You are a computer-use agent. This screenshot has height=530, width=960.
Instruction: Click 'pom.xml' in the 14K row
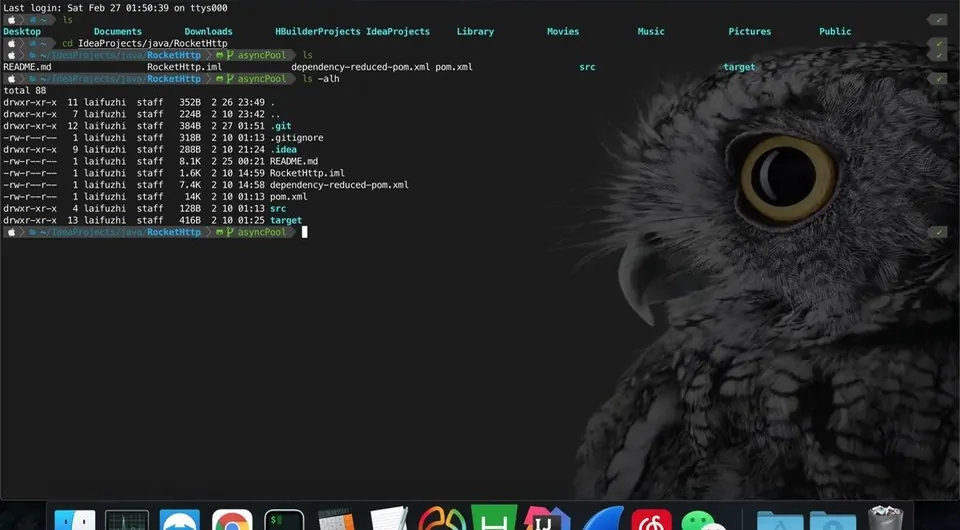point(288,197)
